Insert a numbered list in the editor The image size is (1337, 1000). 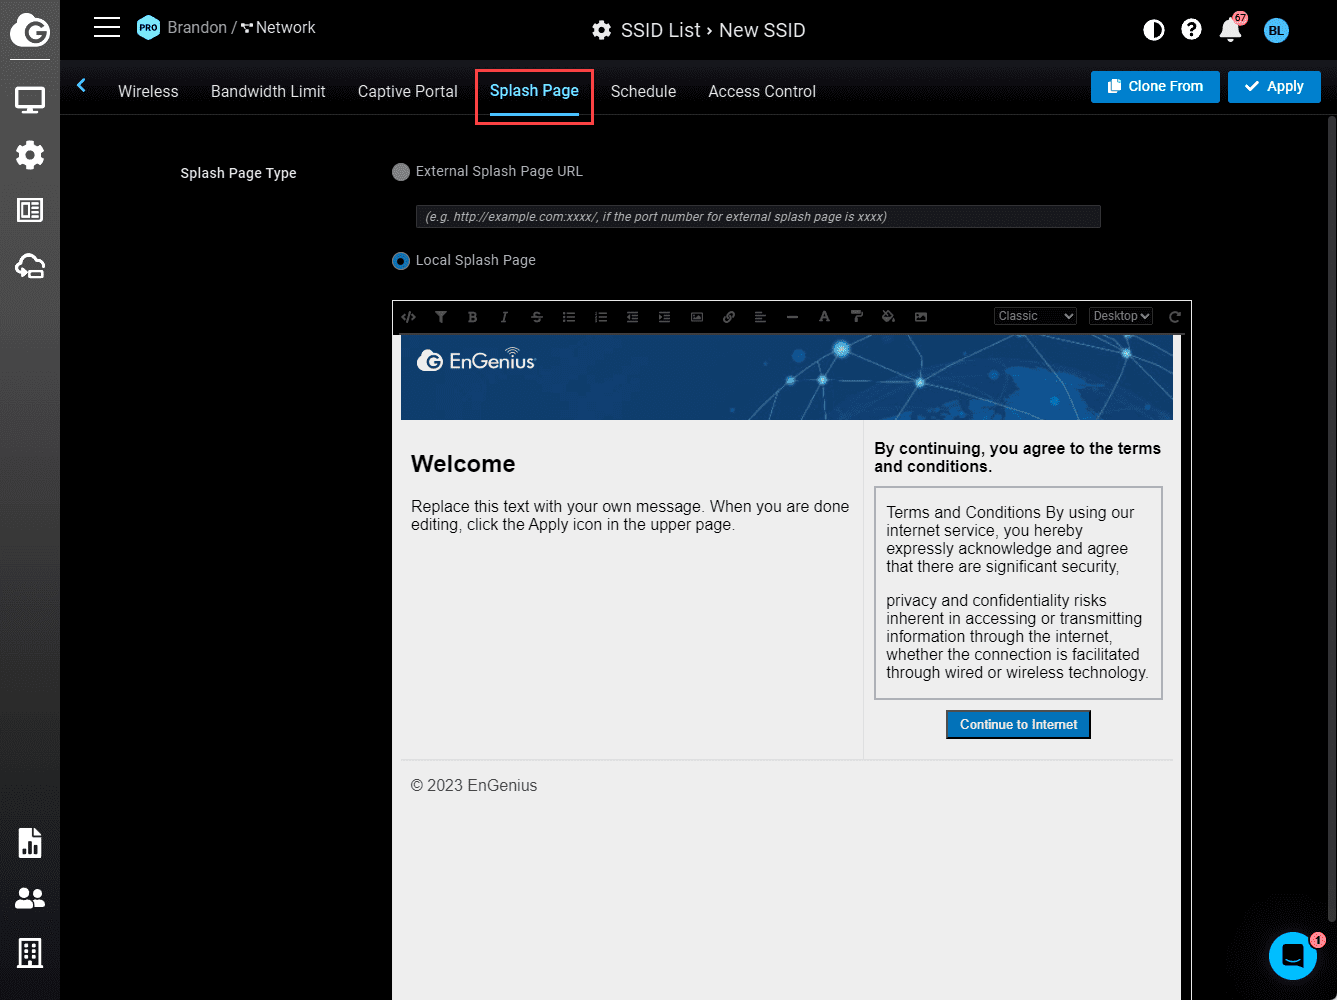point(601,317)
